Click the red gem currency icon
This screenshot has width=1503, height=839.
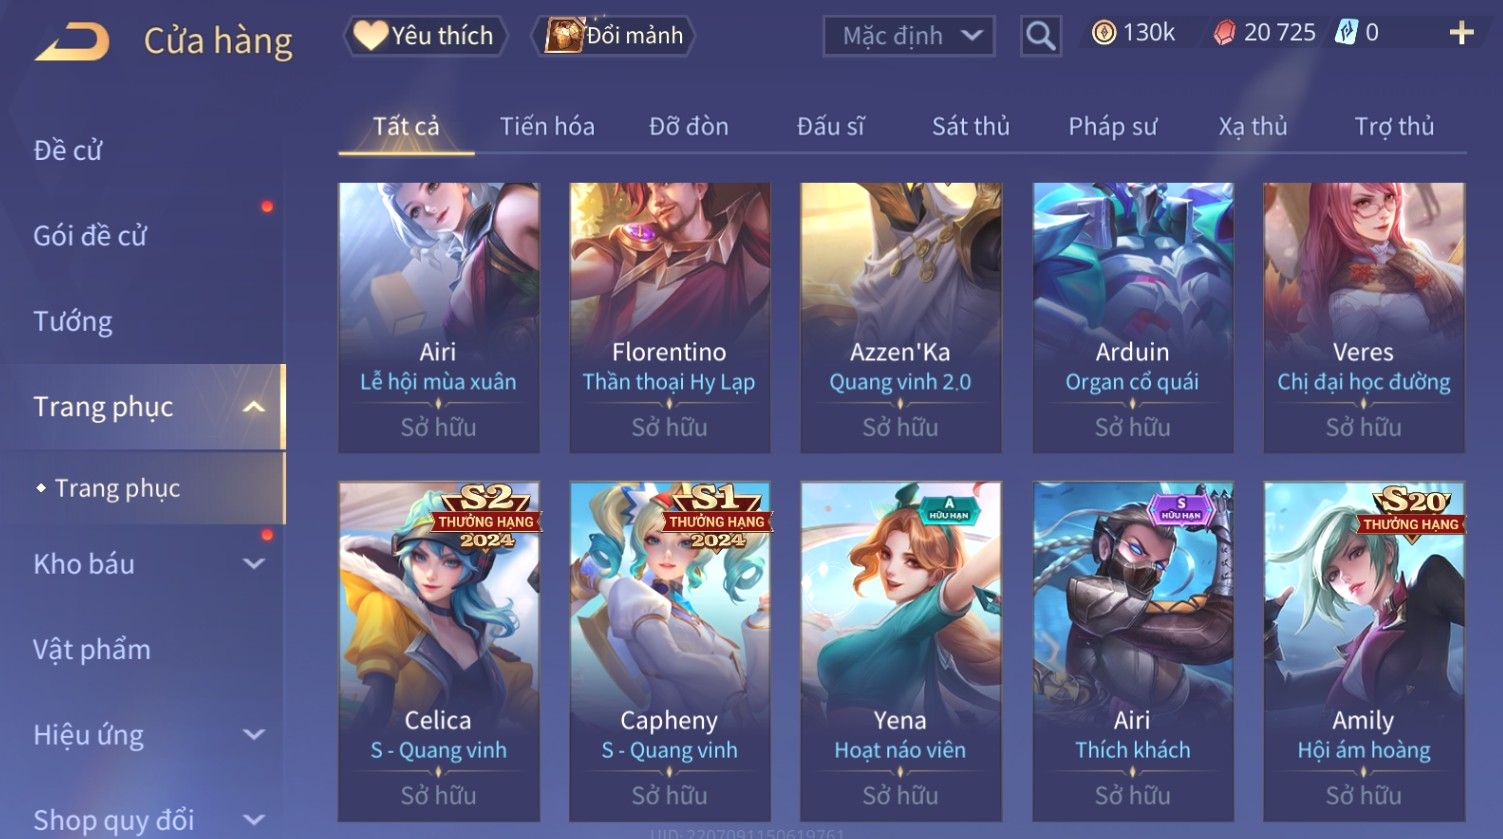coord(1224,34)
